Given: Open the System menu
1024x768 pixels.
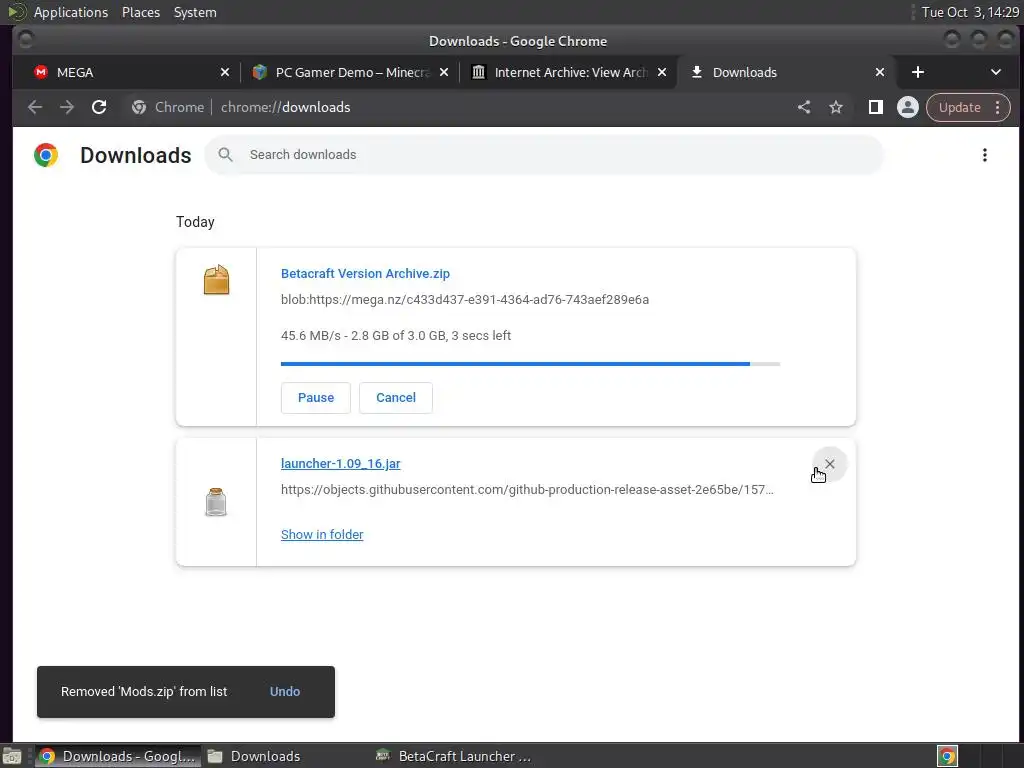Looking at the screenshot, I should [195, 12].
